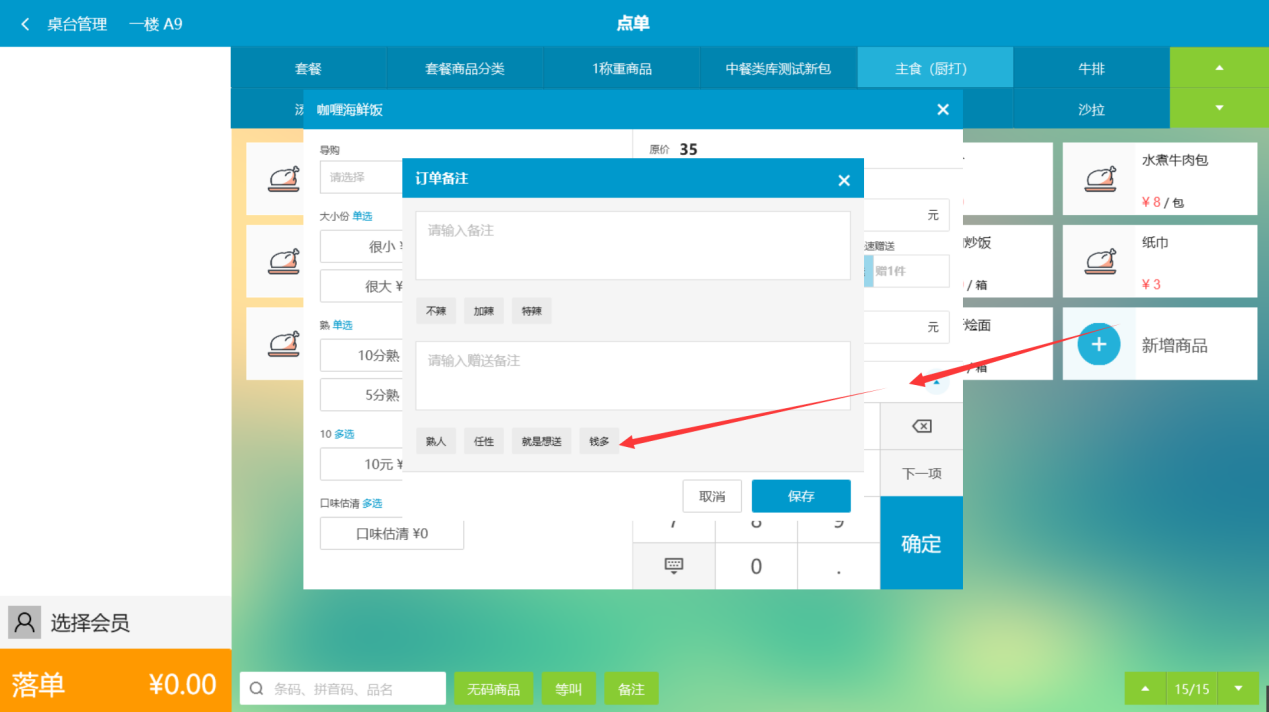This screenshot has width=1269, height=712.
Task: Choose the 10分熟 doneness option
Action: pyautogui.click(x=362, y=355)
